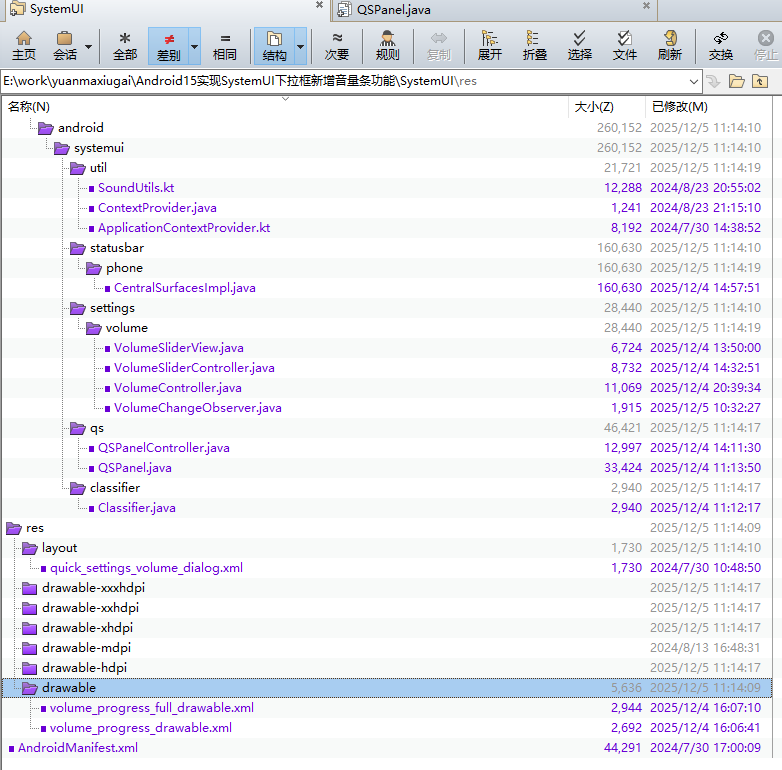Collapse the settings folder
782x770 pixels.
77,308
